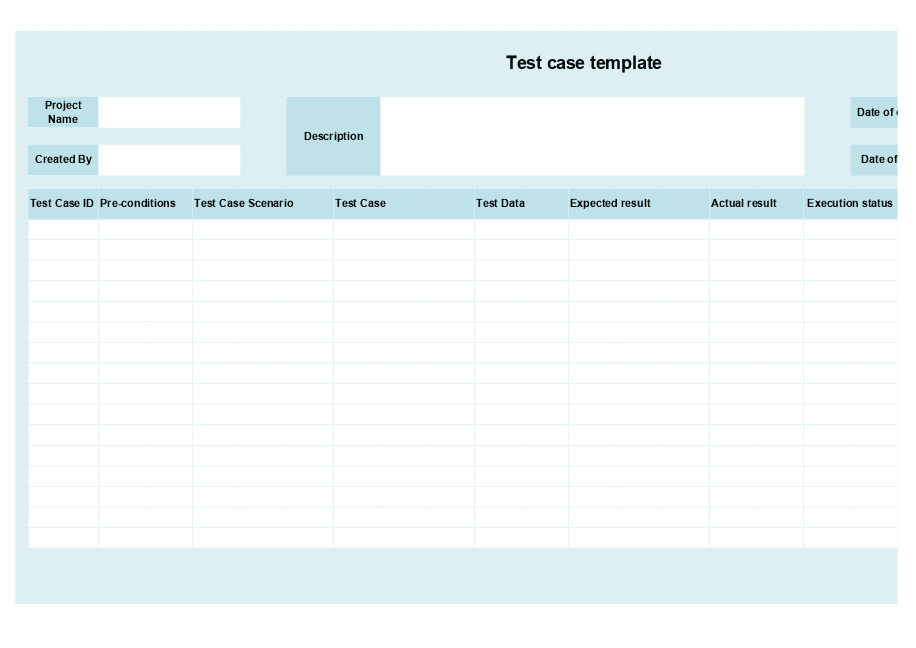
Task: Click the Actual result column header
Action: point(744,203)
